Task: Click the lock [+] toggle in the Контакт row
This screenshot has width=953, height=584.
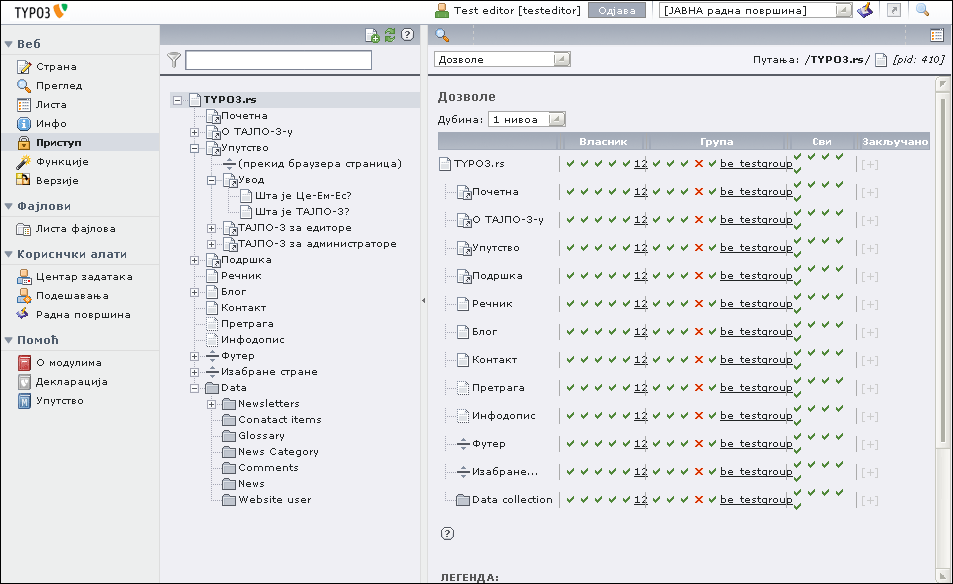Action: [x=870, y=360]
